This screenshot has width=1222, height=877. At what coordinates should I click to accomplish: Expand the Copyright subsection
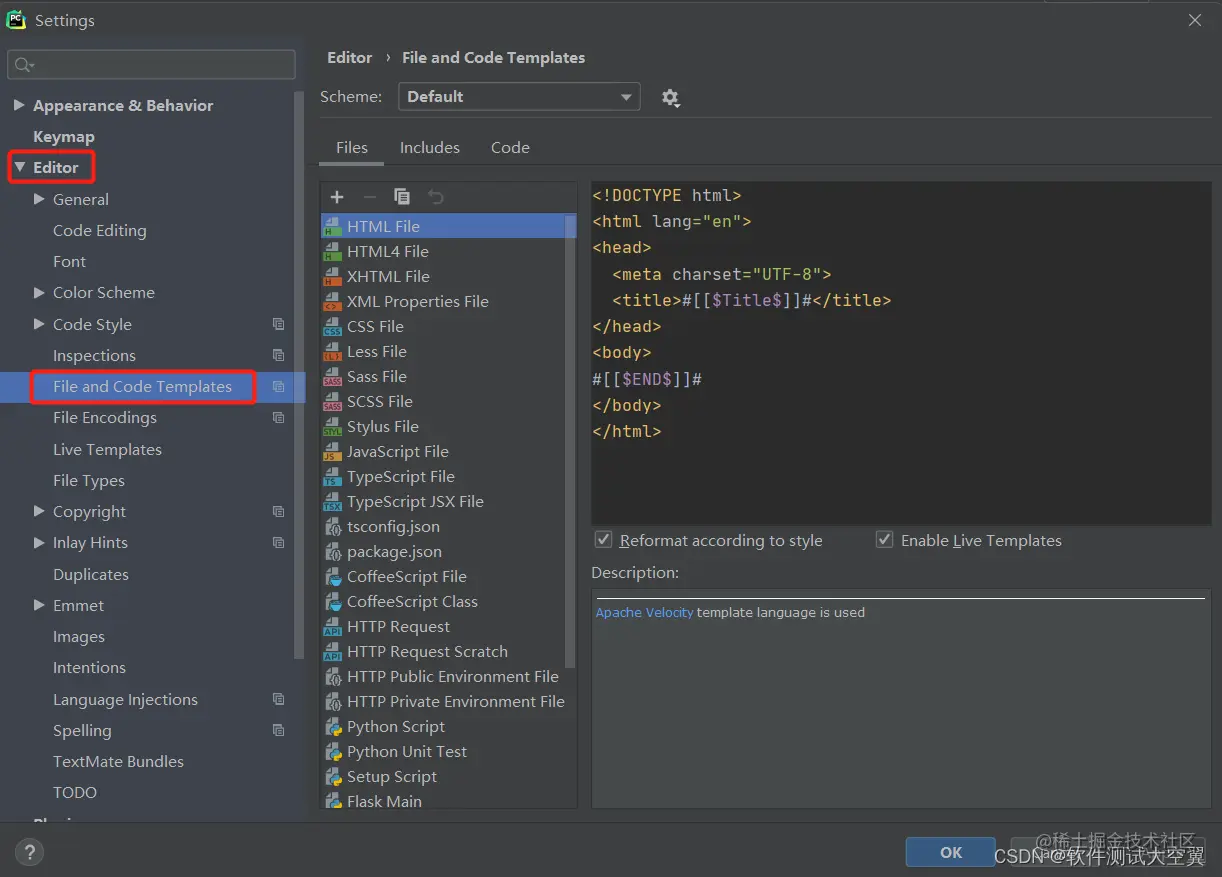(39, 511)
